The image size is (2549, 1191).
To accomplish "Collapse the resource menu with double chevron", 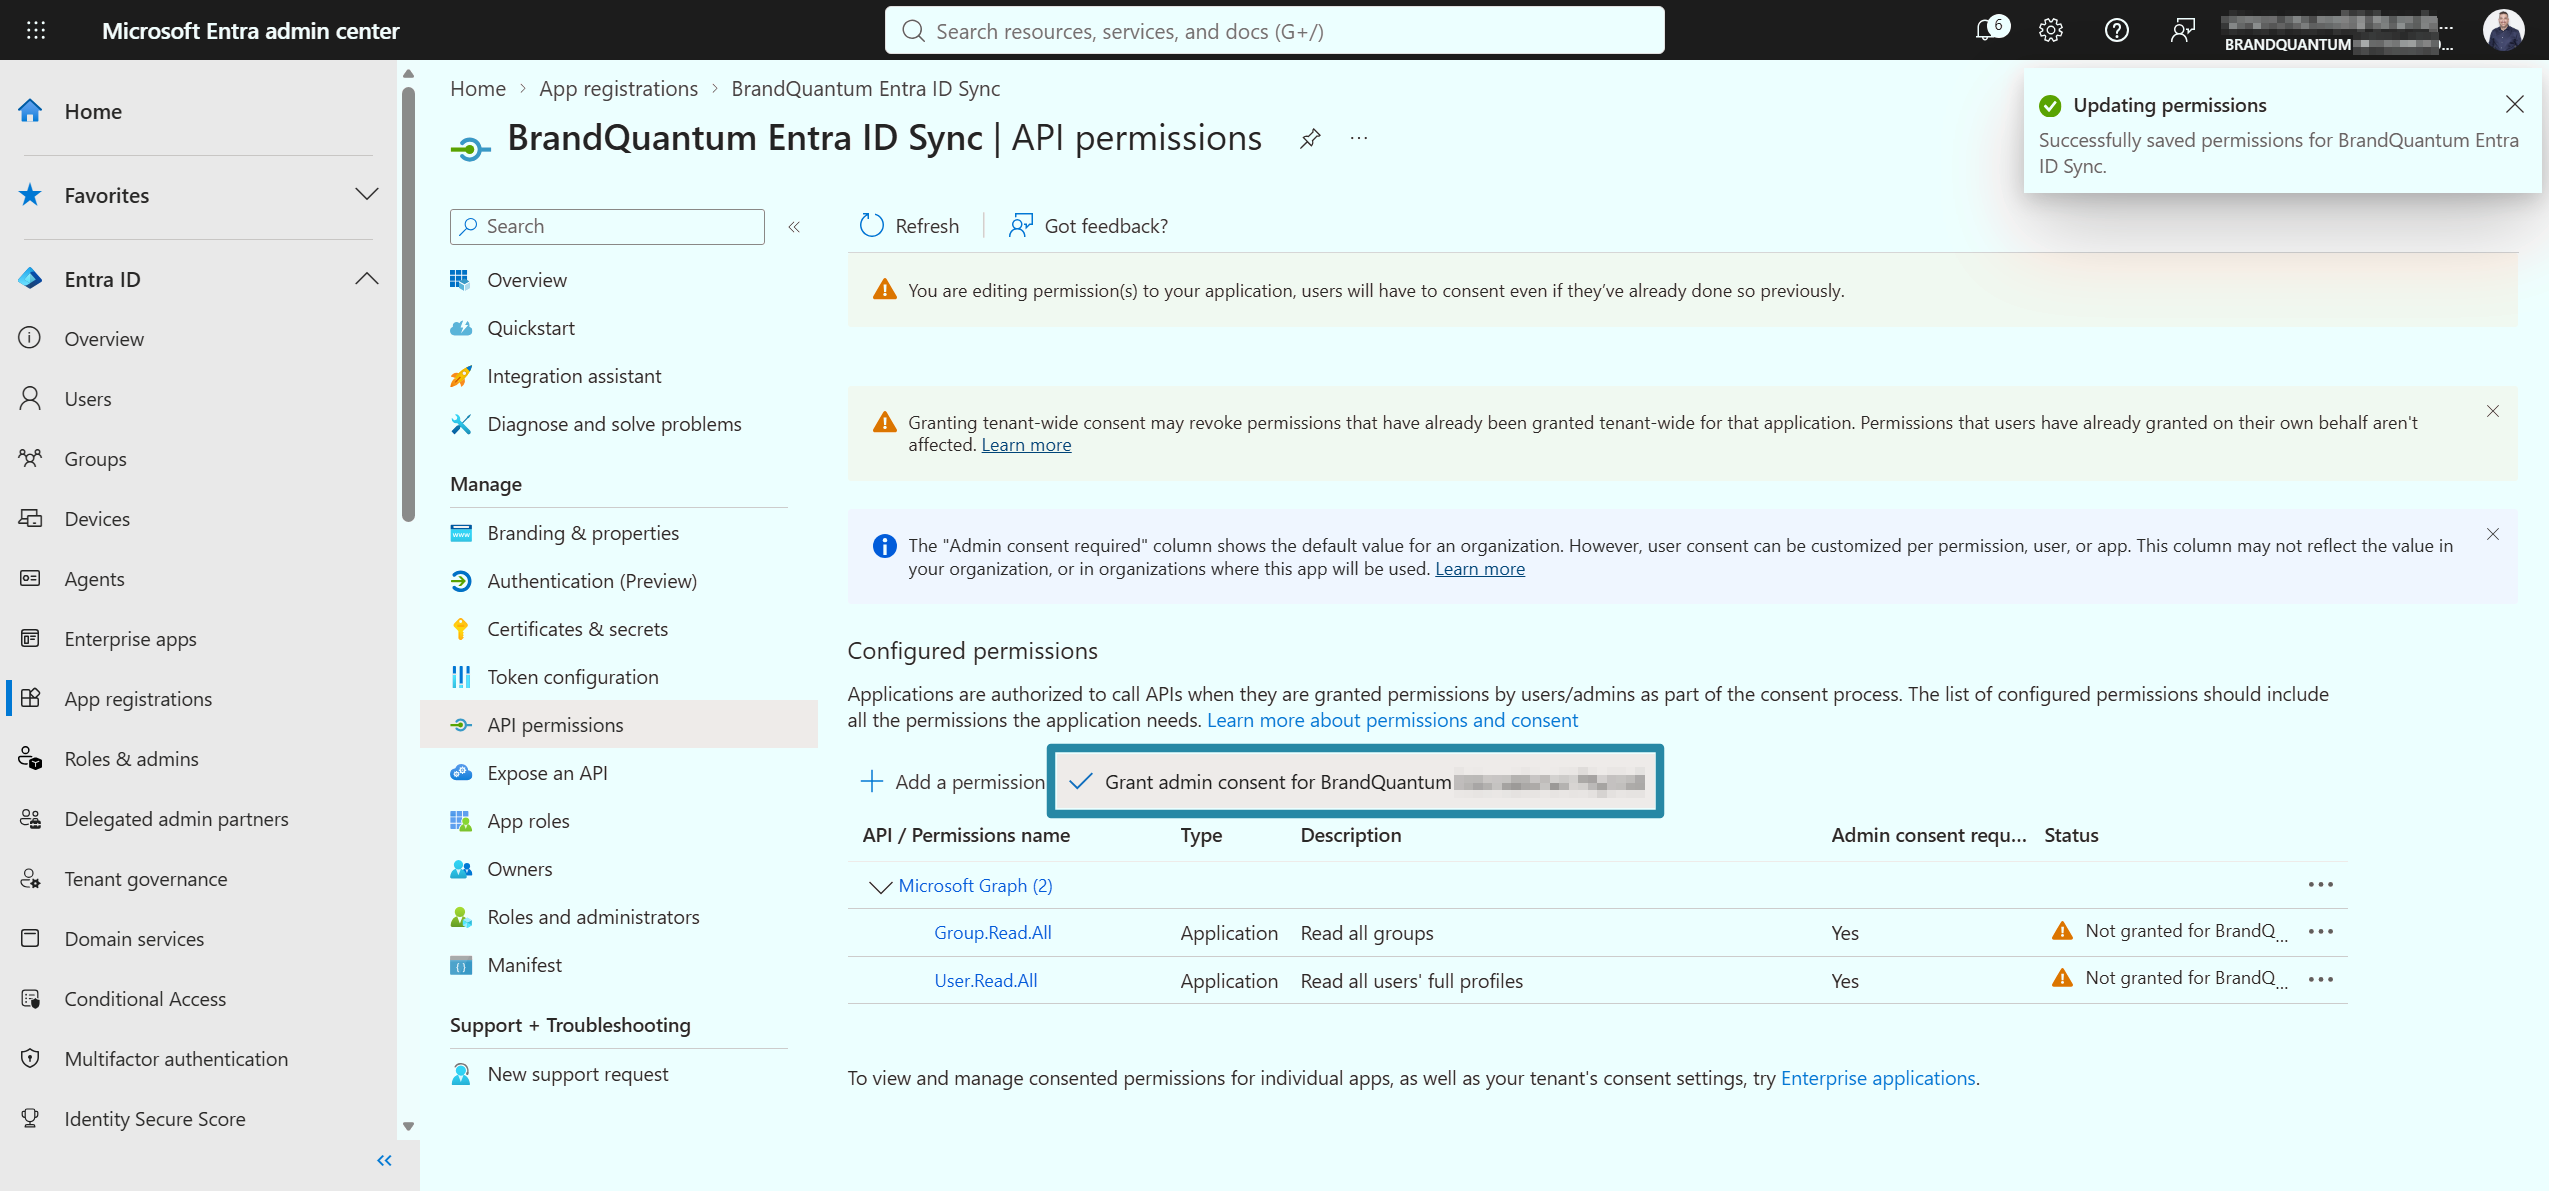I will pyautogui.click(x=794, y=227).
